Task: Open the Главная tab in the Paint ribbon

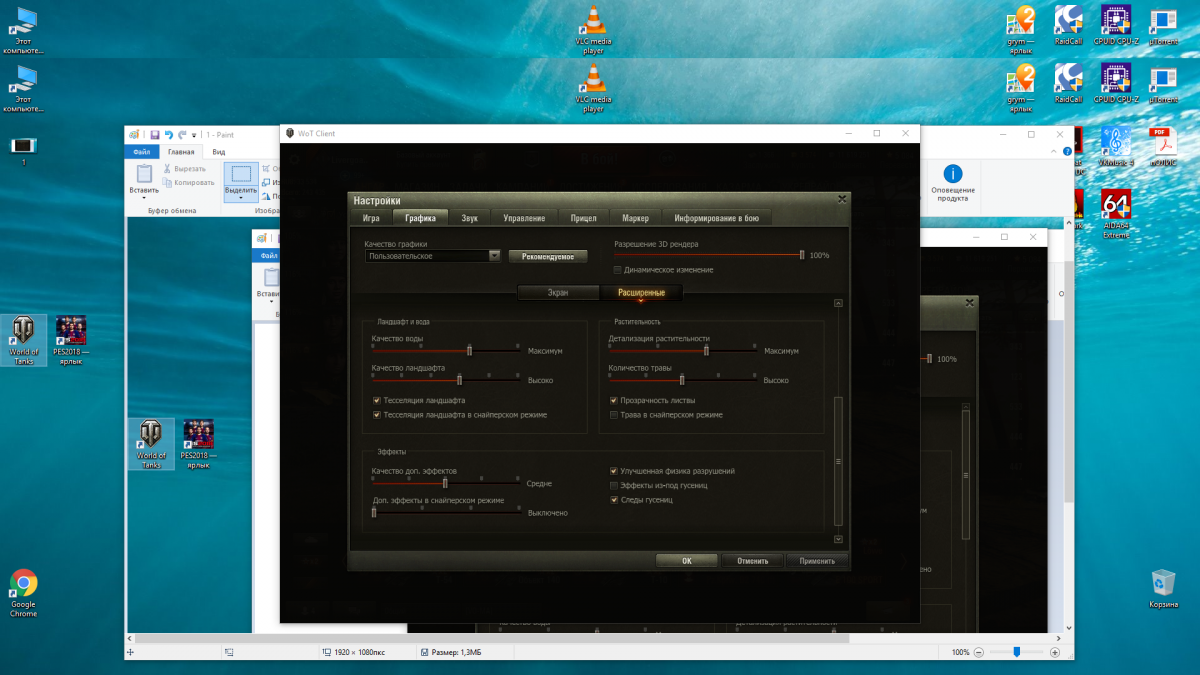Action: pos(180,152)
